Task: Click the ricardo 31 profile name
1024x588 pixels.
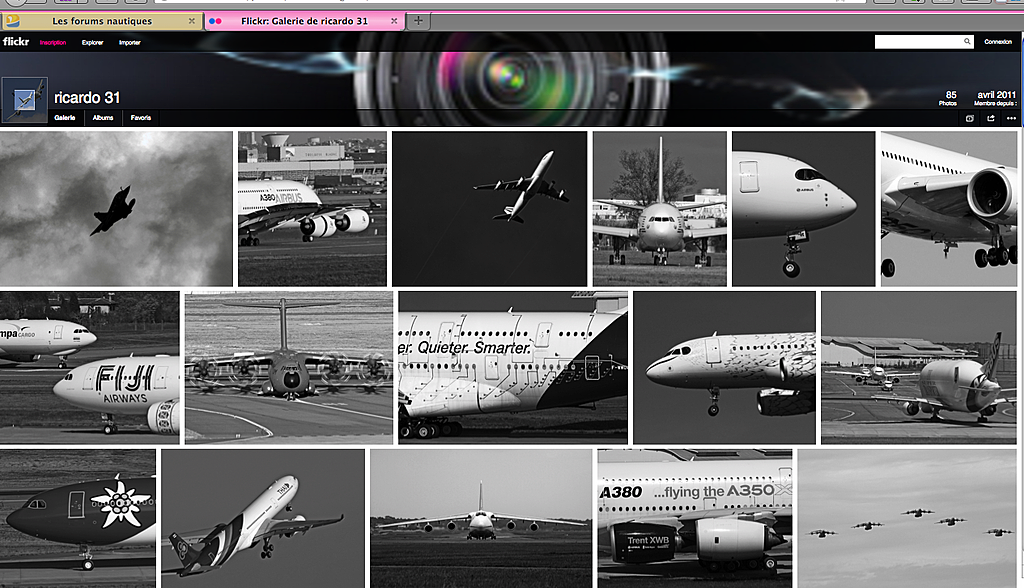Action: (87, 97)
